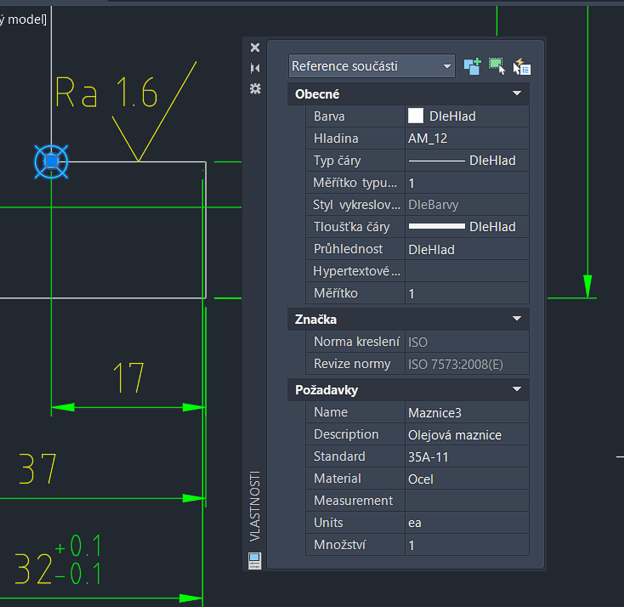The image size is (624, 607).
Task: Select the blue part reference grip
Action: (51, 161)
